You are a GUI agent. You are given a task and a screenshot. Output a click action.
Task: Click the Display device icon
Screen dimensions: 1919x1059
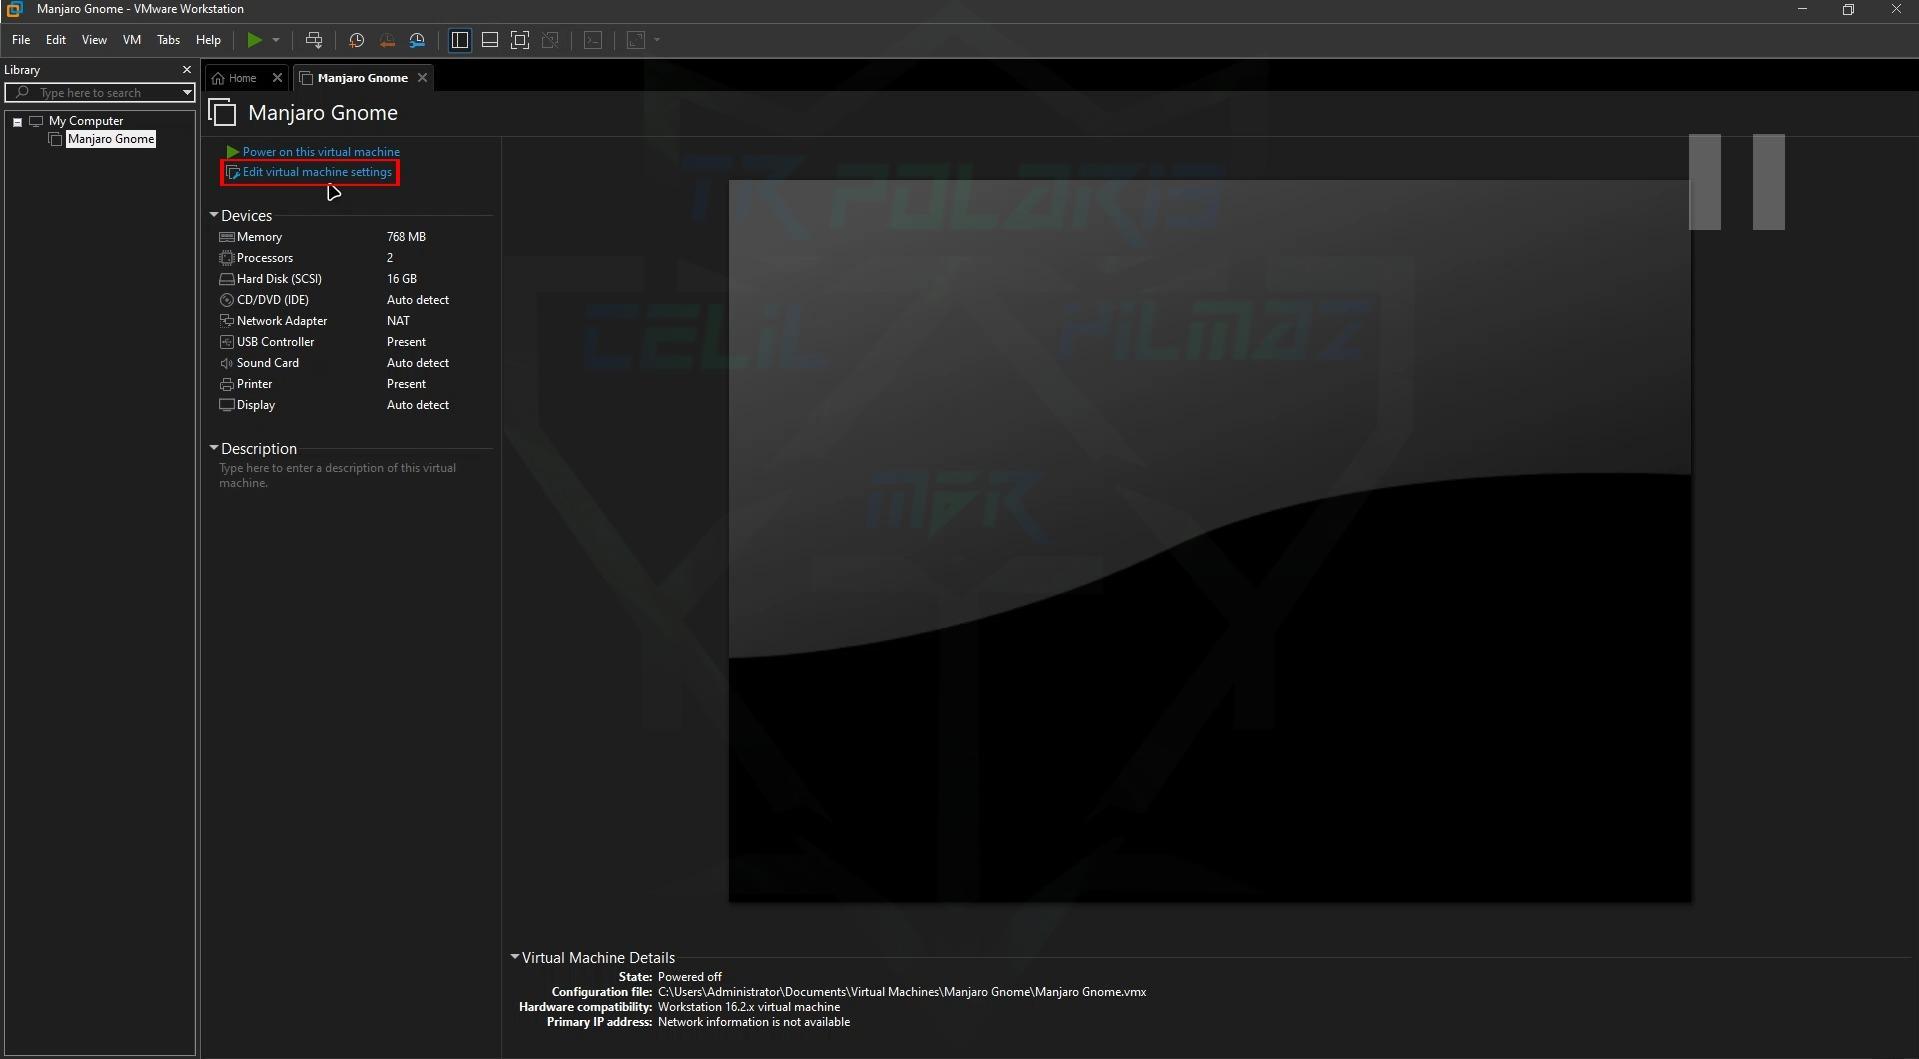tap(227, 405)
